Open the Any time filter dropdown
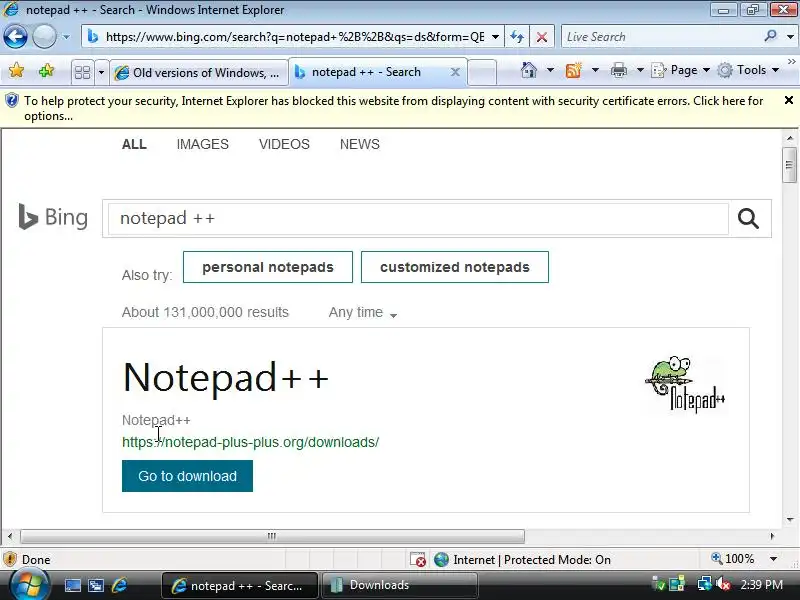The image size is (800, 600). (x=363, y=312)
